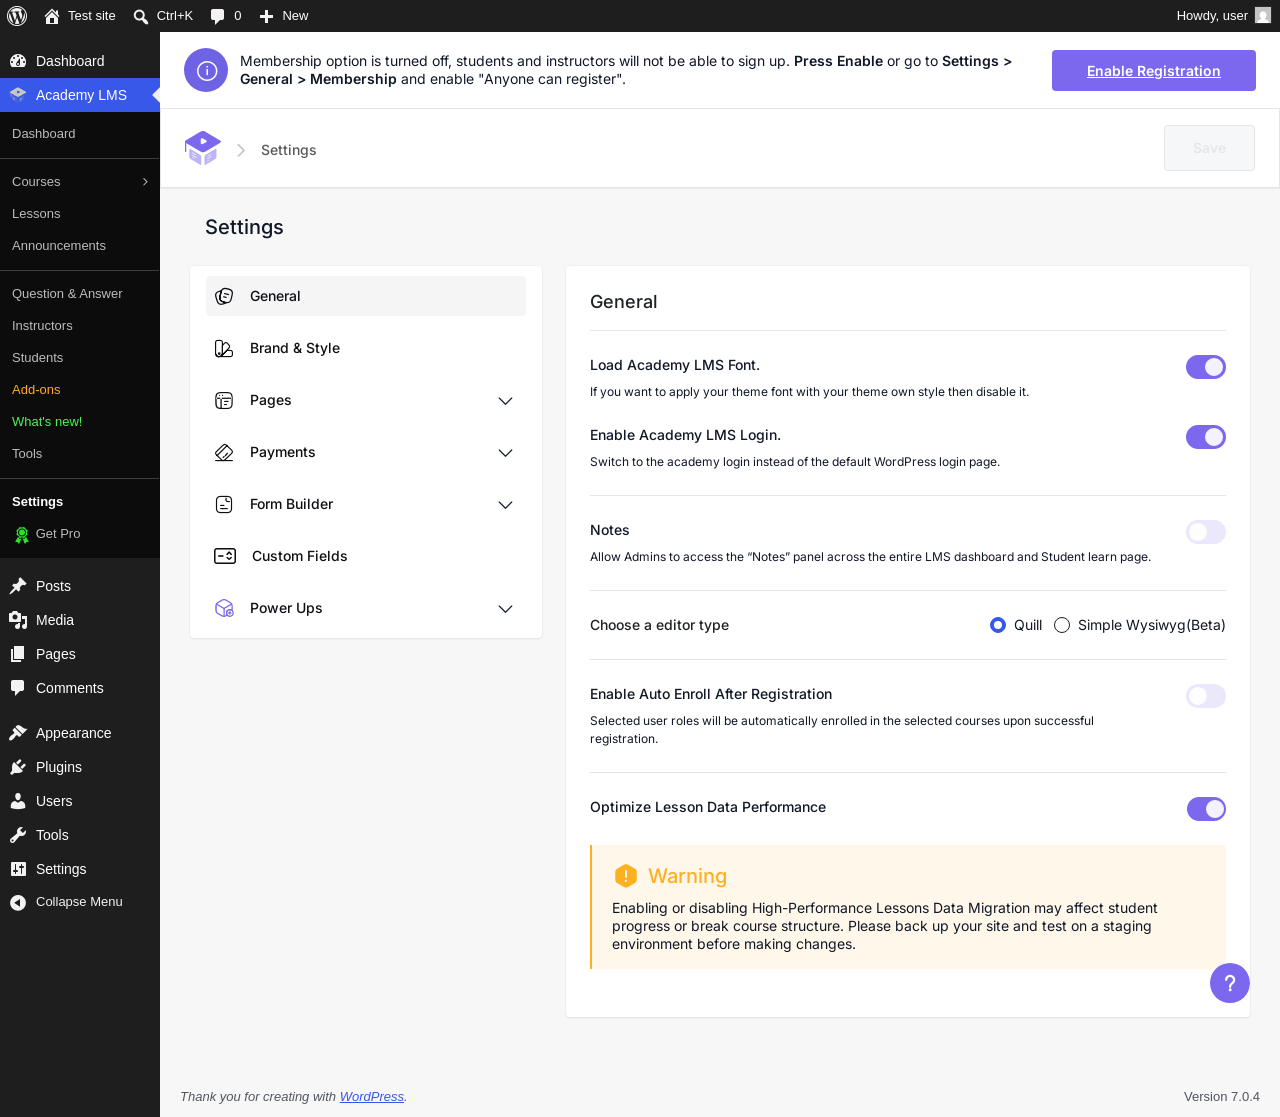
Task: Open the comments bubble icon in admin bar
Action: pyautogui.click(x=217, y=16)
